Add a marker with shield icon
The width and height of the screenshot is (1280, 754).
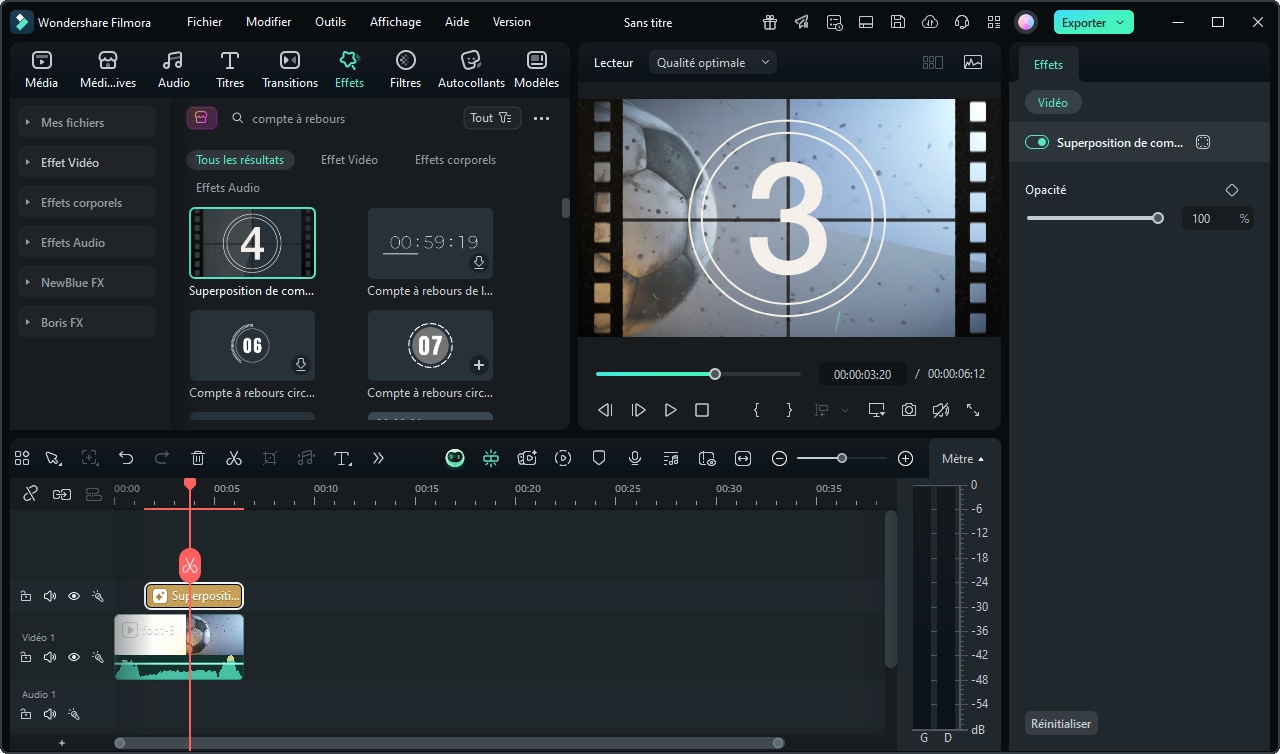(599, 458)
